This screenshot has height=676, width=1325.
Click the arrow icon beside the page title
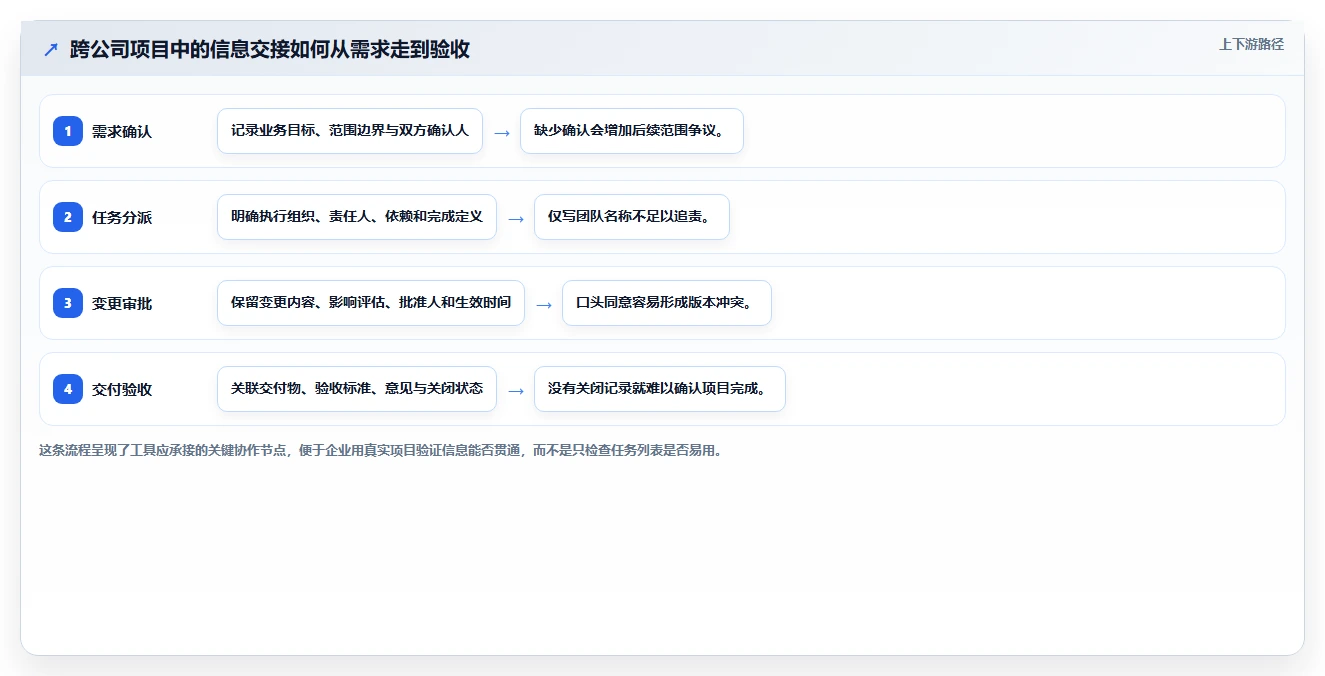(x=51, y=49)
